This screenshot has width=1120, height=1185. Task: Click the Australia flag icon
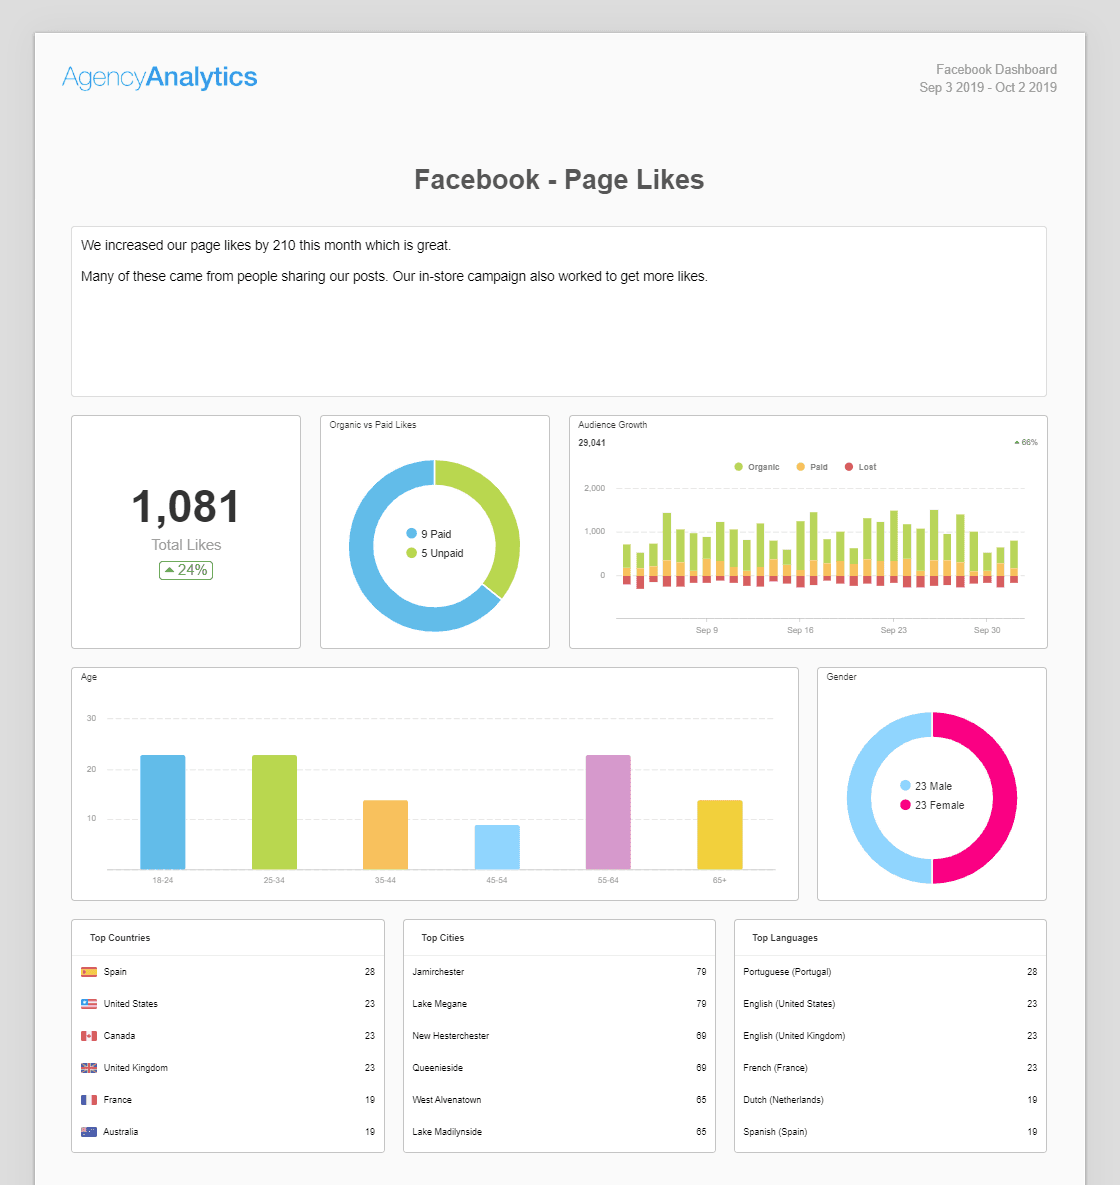[x=90, y=1131]
